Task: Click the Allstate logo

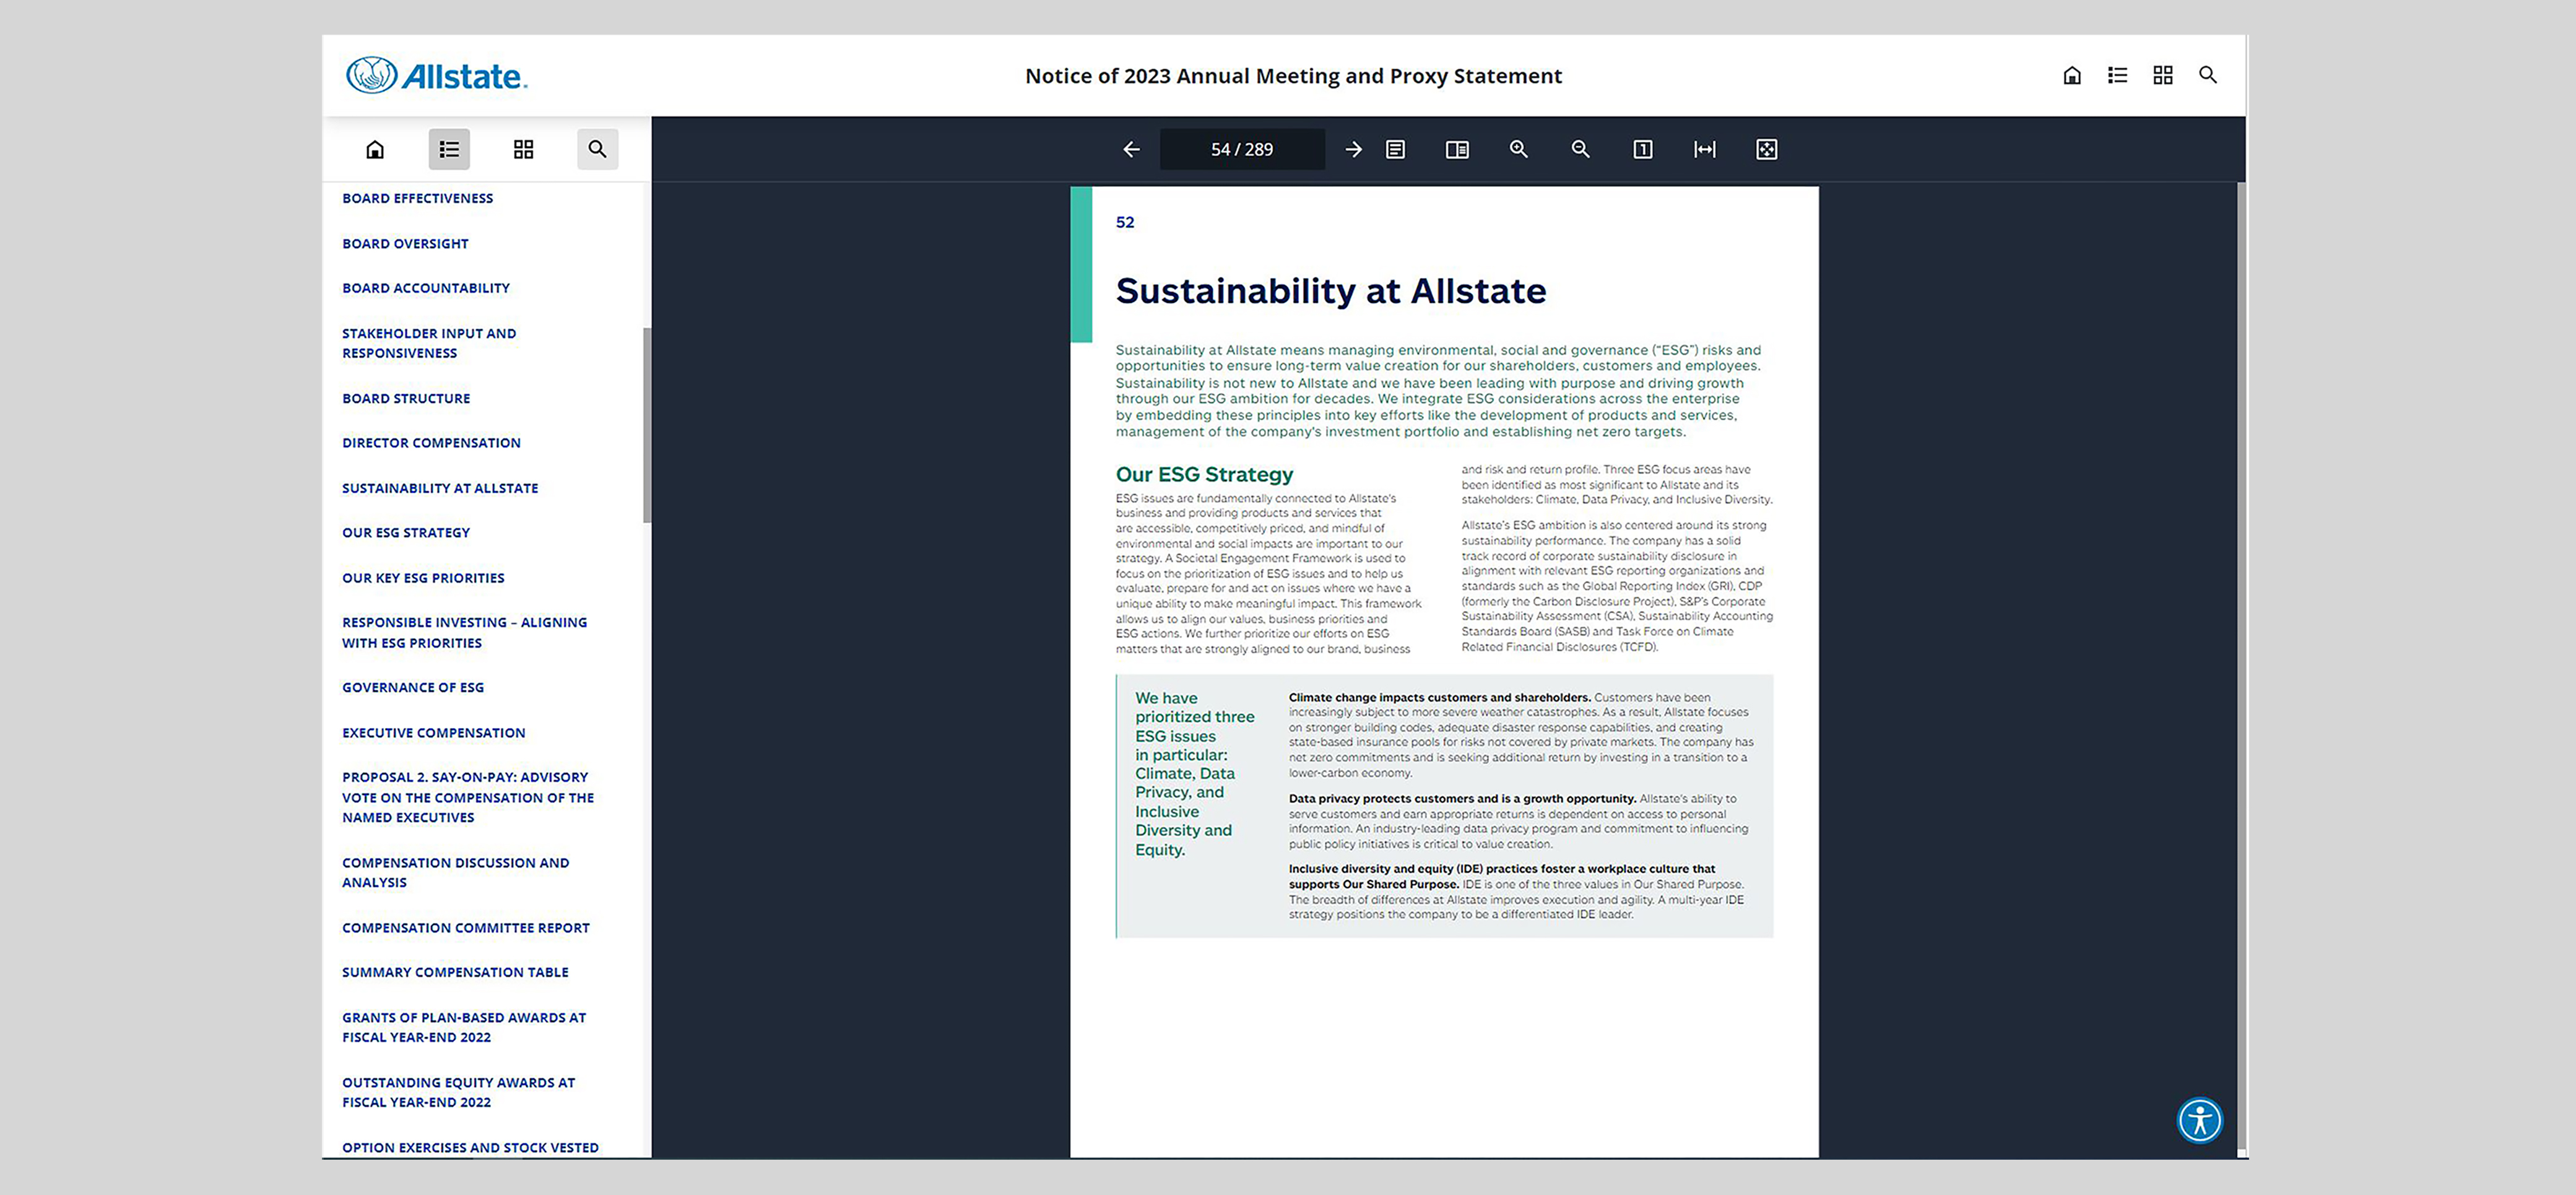Action: [x=436, y=76]
